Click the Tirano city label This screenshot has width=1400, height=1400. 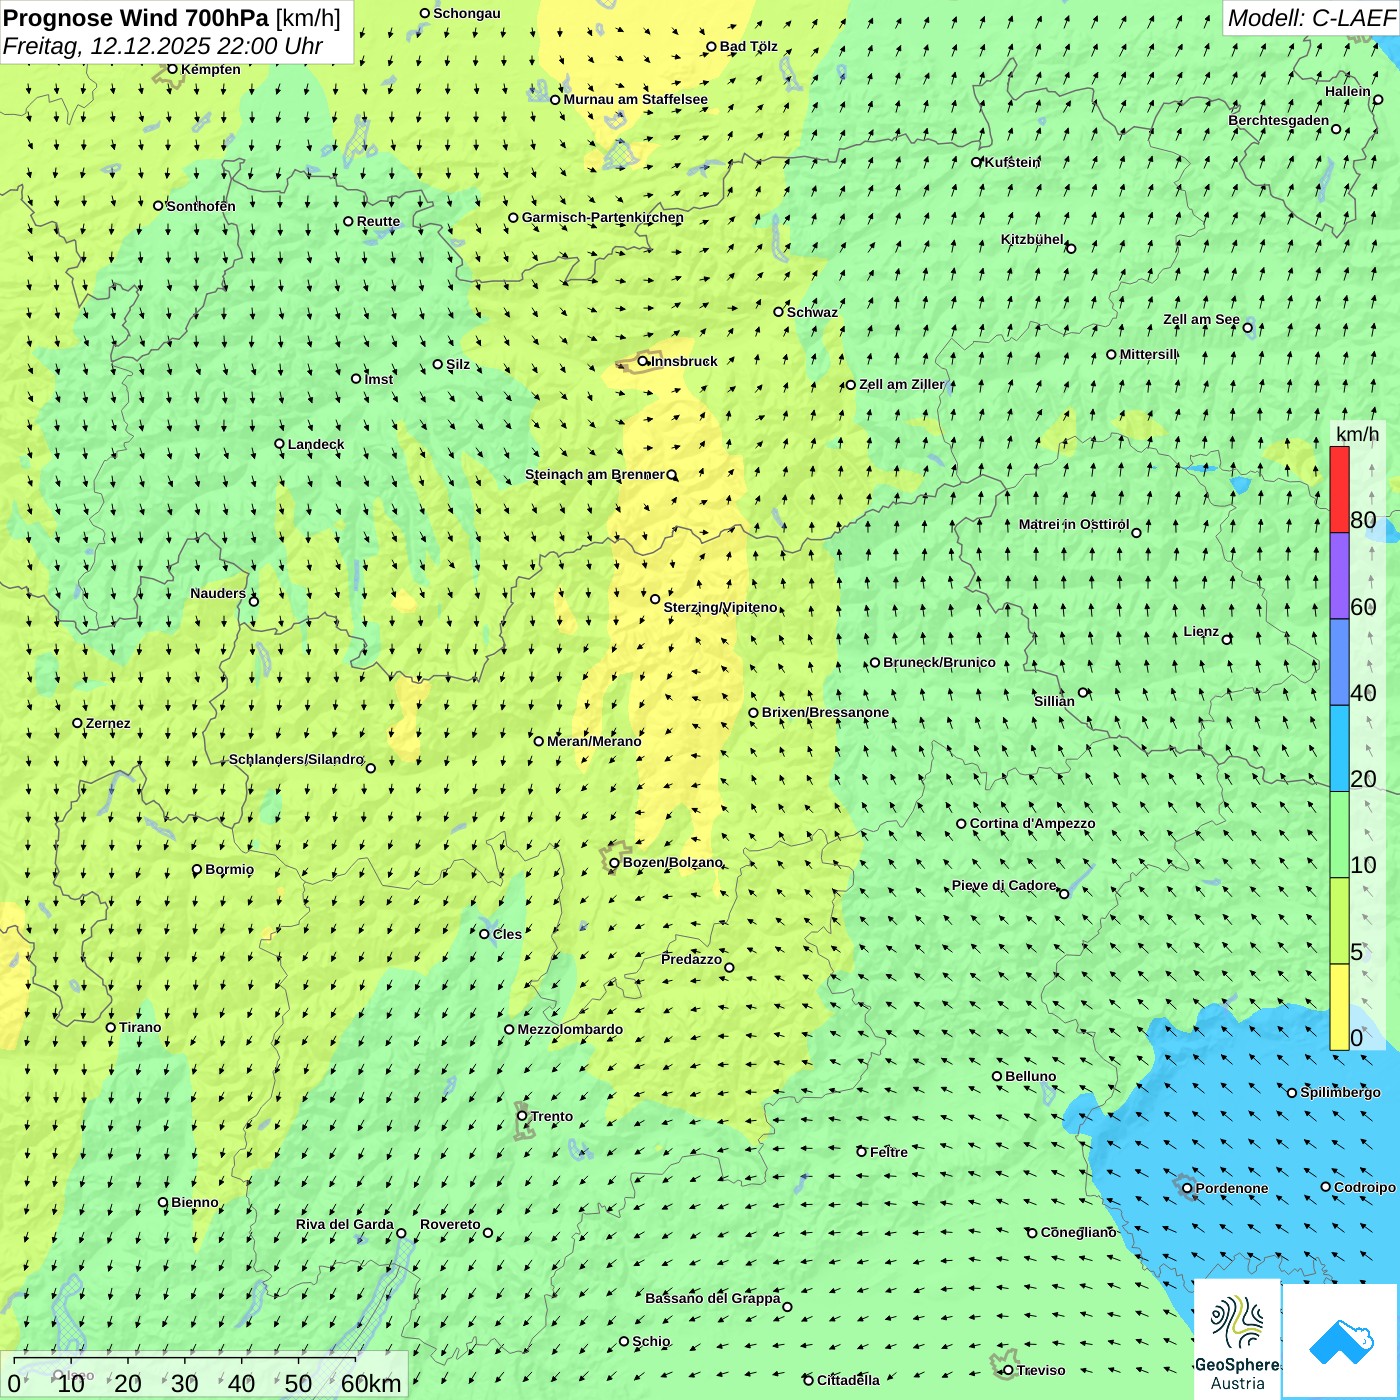[x=140, y=1027]
